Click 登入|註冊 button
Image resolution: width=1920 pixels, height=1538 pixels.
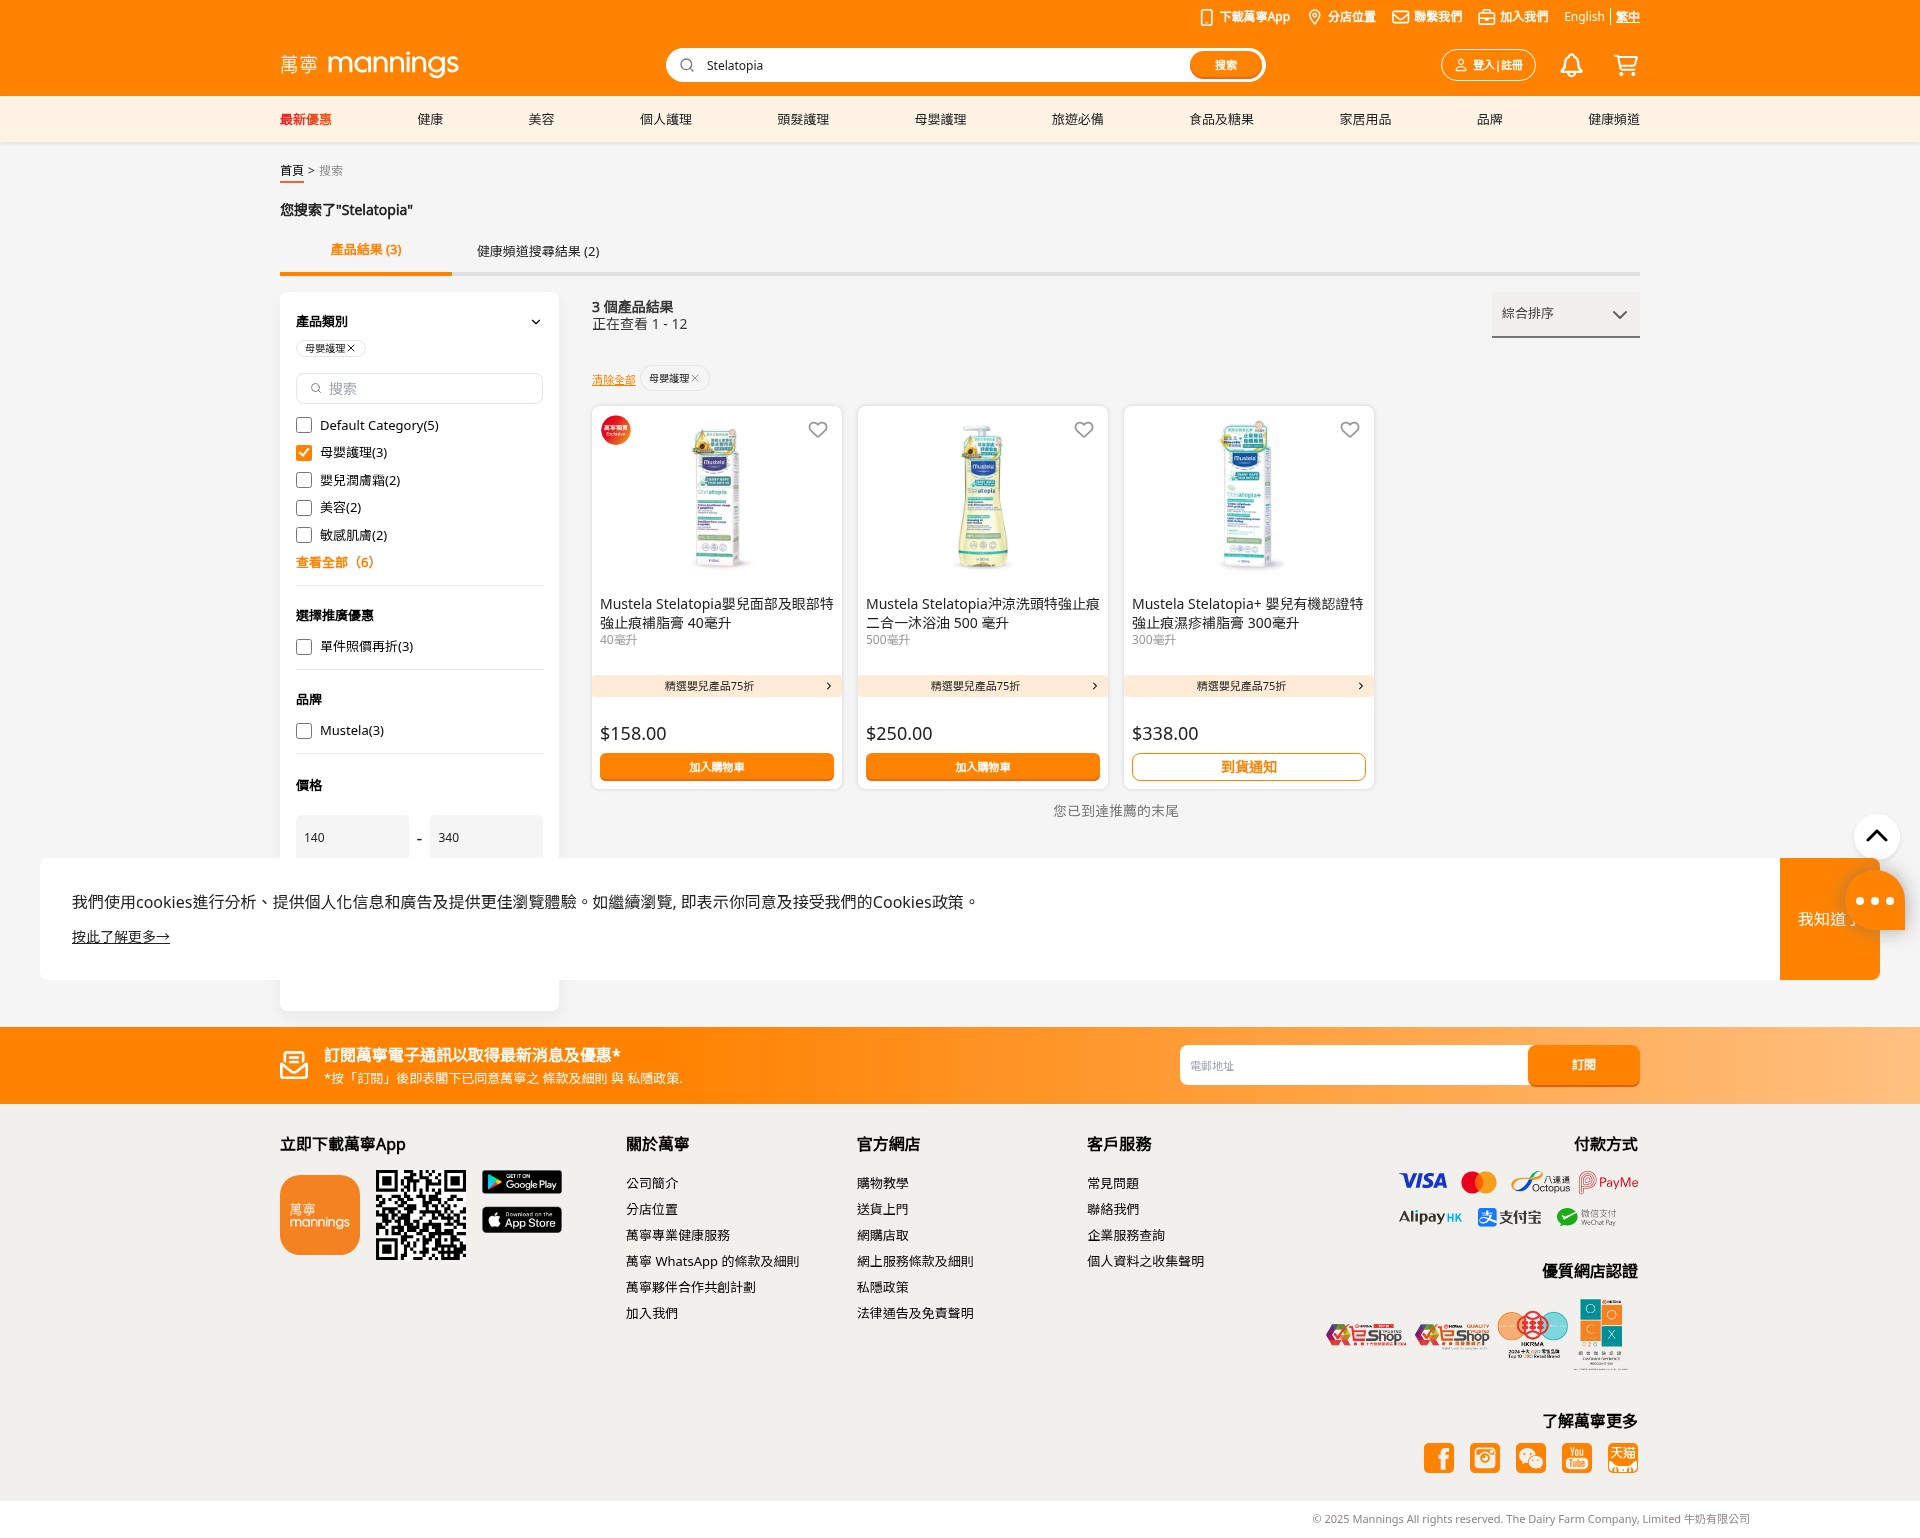click(1488, 65)
